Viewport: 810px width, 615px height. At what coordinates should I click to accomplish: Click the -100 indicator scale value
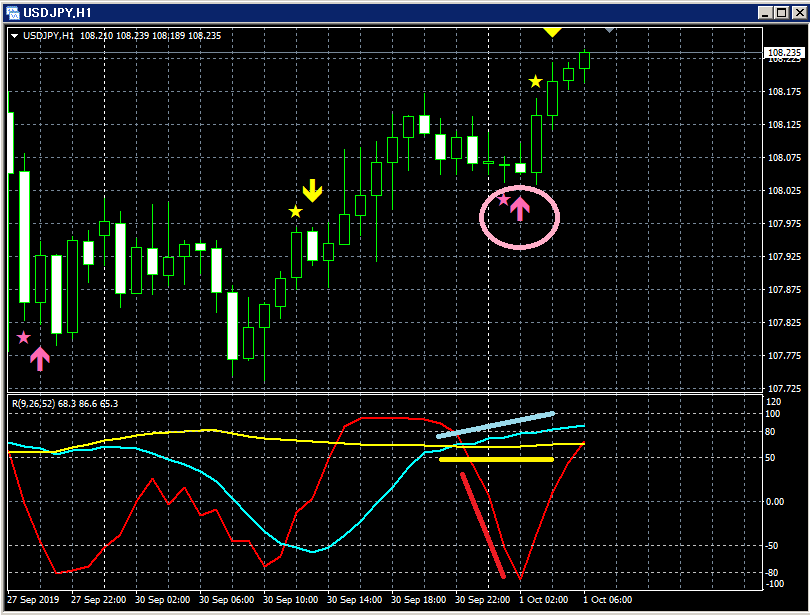pyautogui.click(x=774, y=584)
